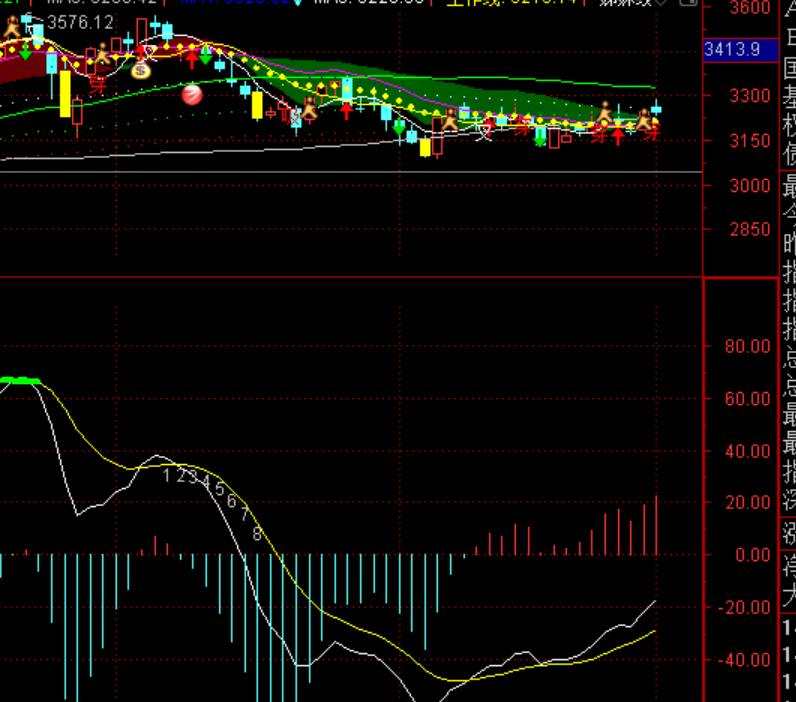Select the latest cyan candle at the chart's right end
Screen dimensions: 796x702
(656, 108)
